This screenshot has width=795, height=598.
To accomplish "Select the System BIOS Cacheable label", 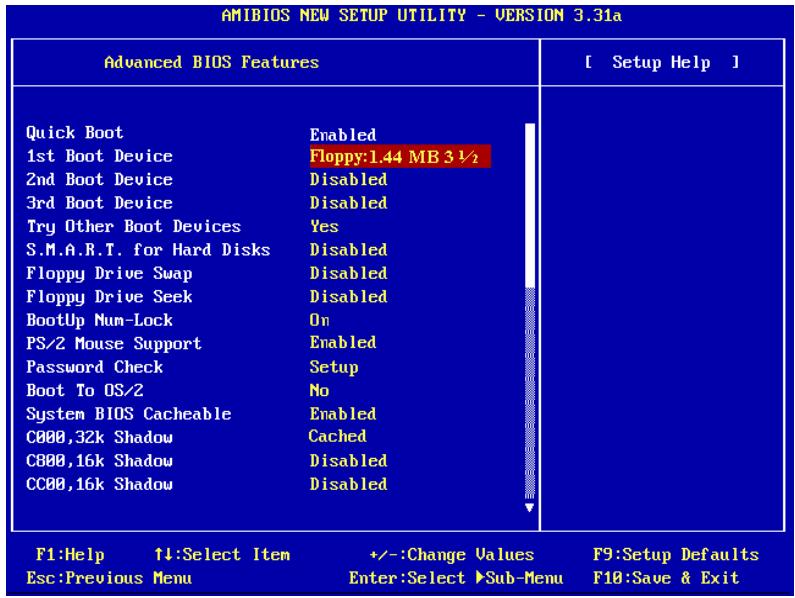I will pyautogui.click(x=128, y=414).
